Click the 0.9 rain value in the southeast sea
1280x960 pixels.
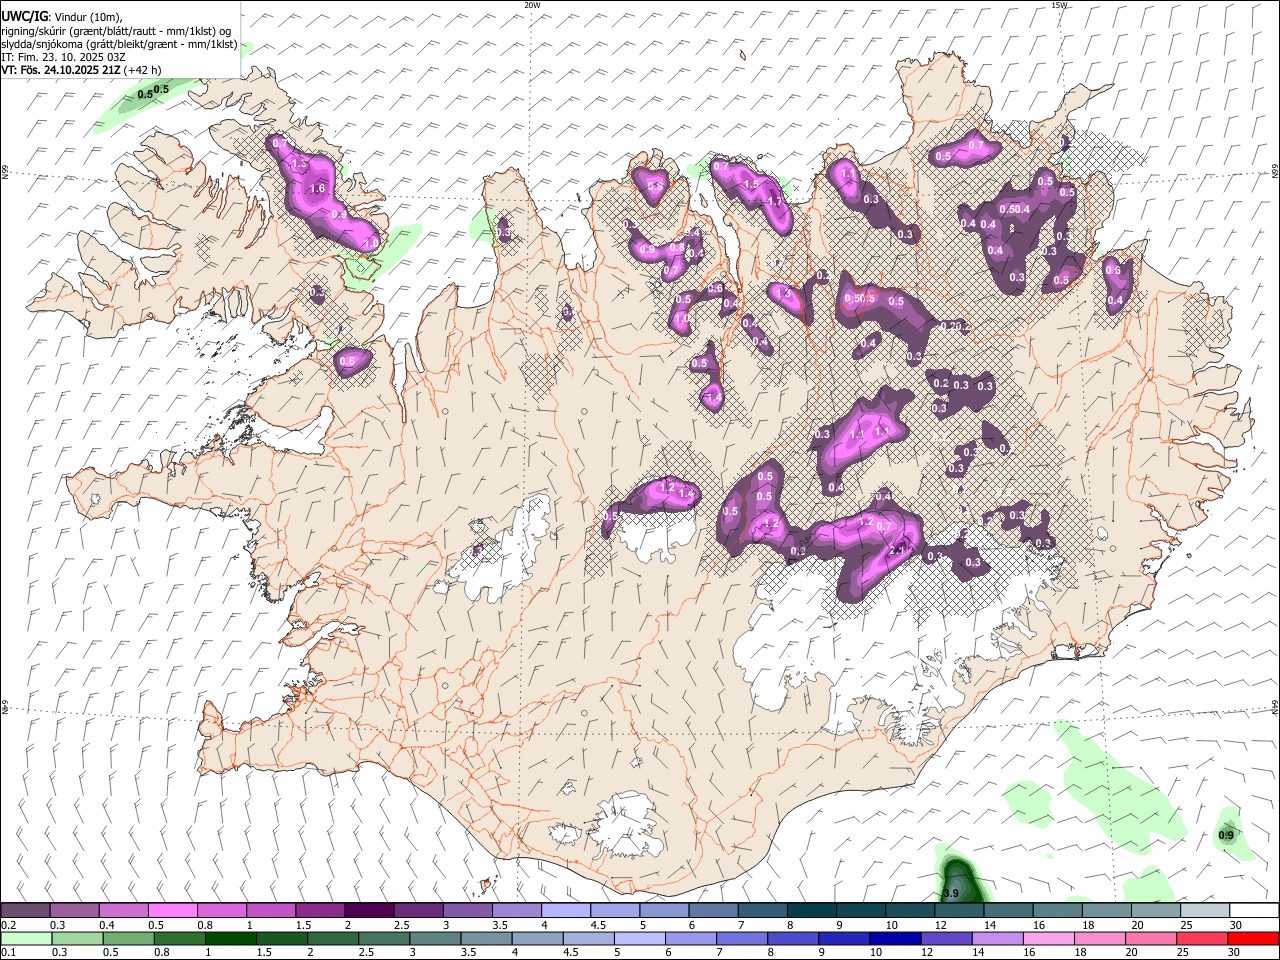(x=1226, y=835)
